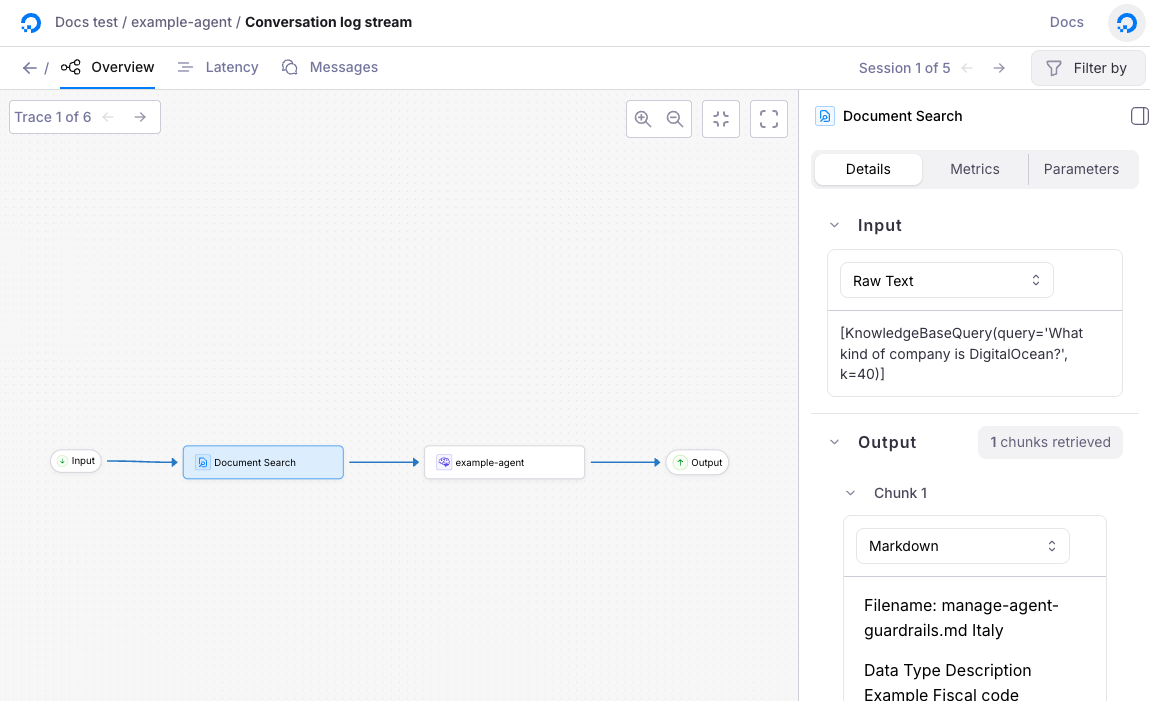The width and height of the screenshot is (1150, 701).
Task: Zoom in on the trace graph
Action: click(x=643, y=119)
